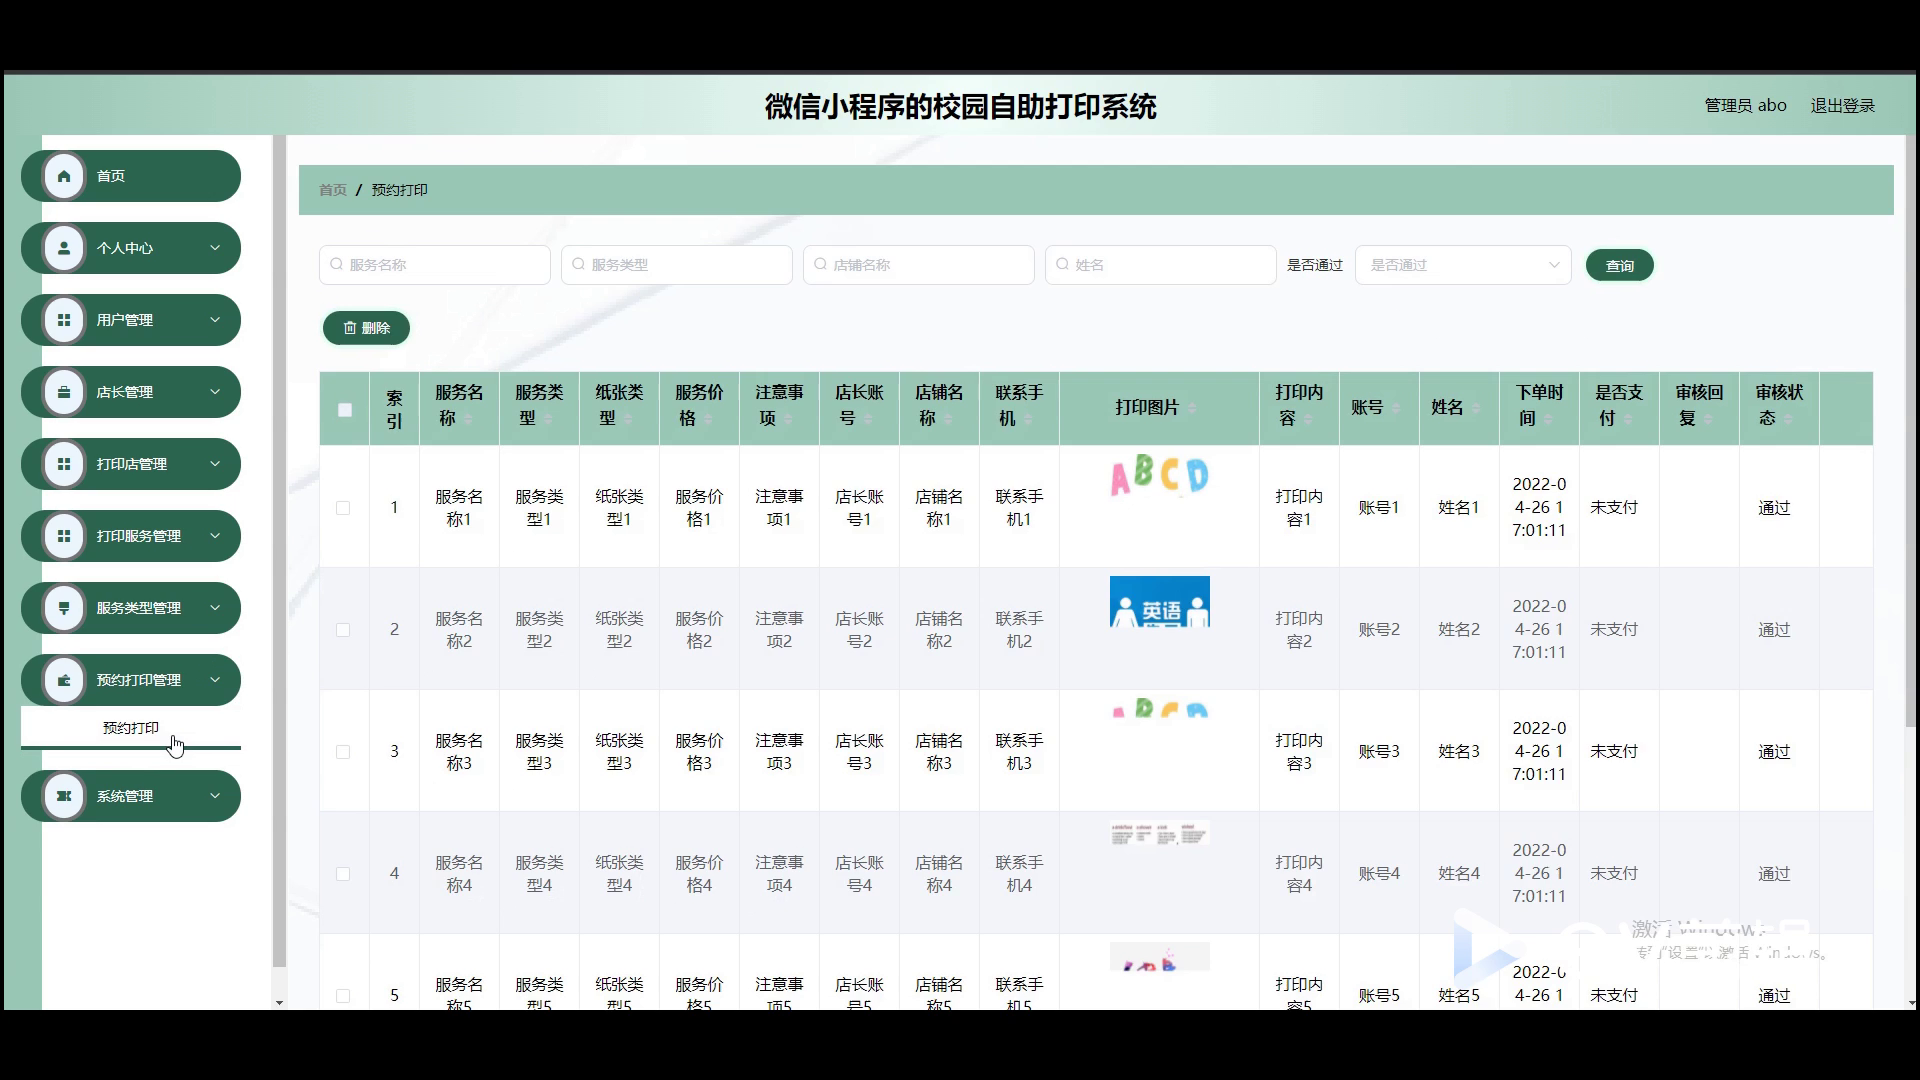Image resolution: width=1920 pixels, height=1080 pixels.
Task: Click the 店铺名称 search input
Action: pos(919,265)
